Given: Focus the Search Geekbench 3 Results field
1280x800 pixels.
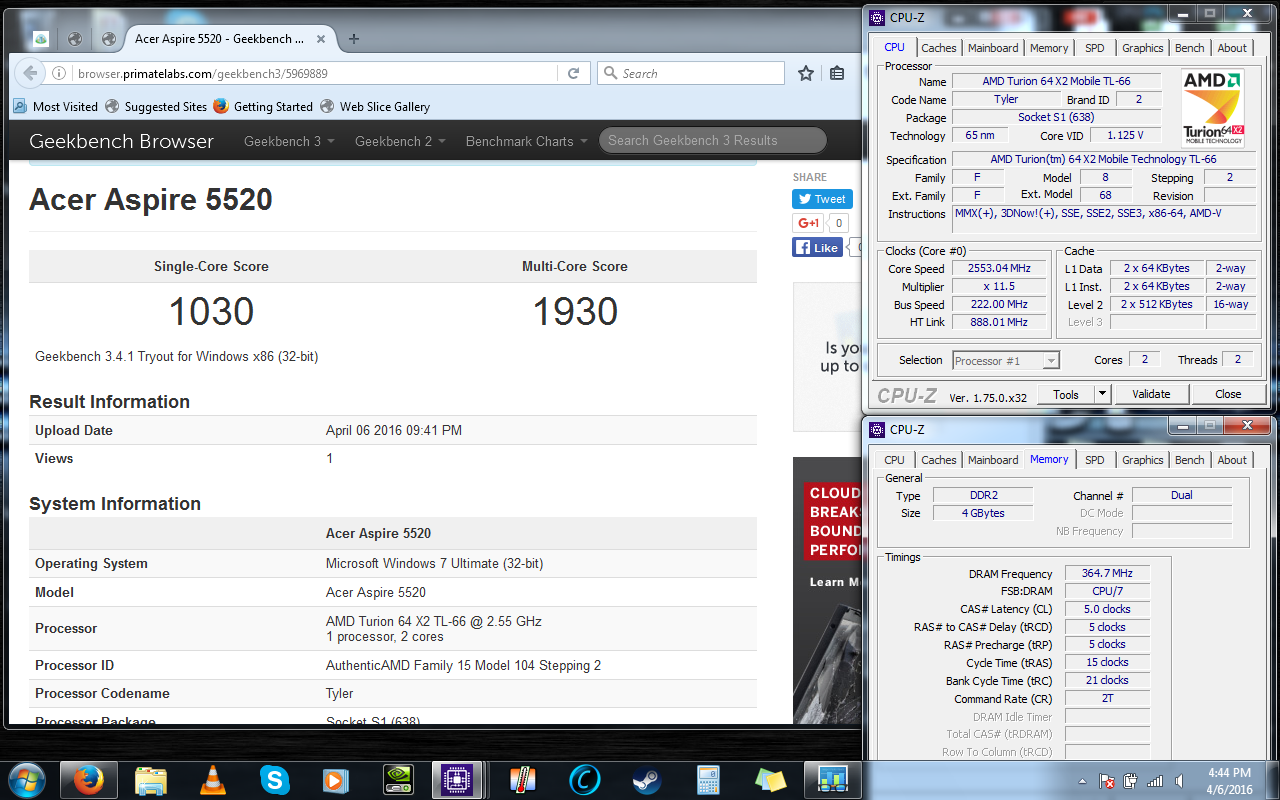Looking at the screenshot, I should 713,141.
